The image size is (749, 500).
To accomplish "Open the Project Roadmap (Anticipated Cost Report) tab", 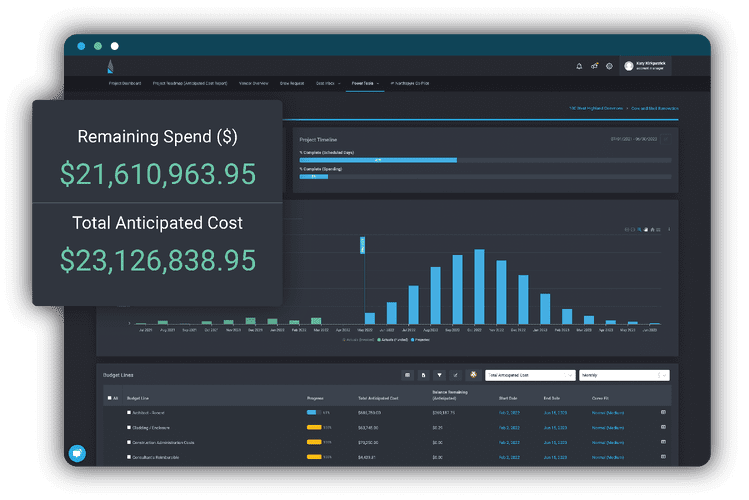I will (x=190, y=83).
